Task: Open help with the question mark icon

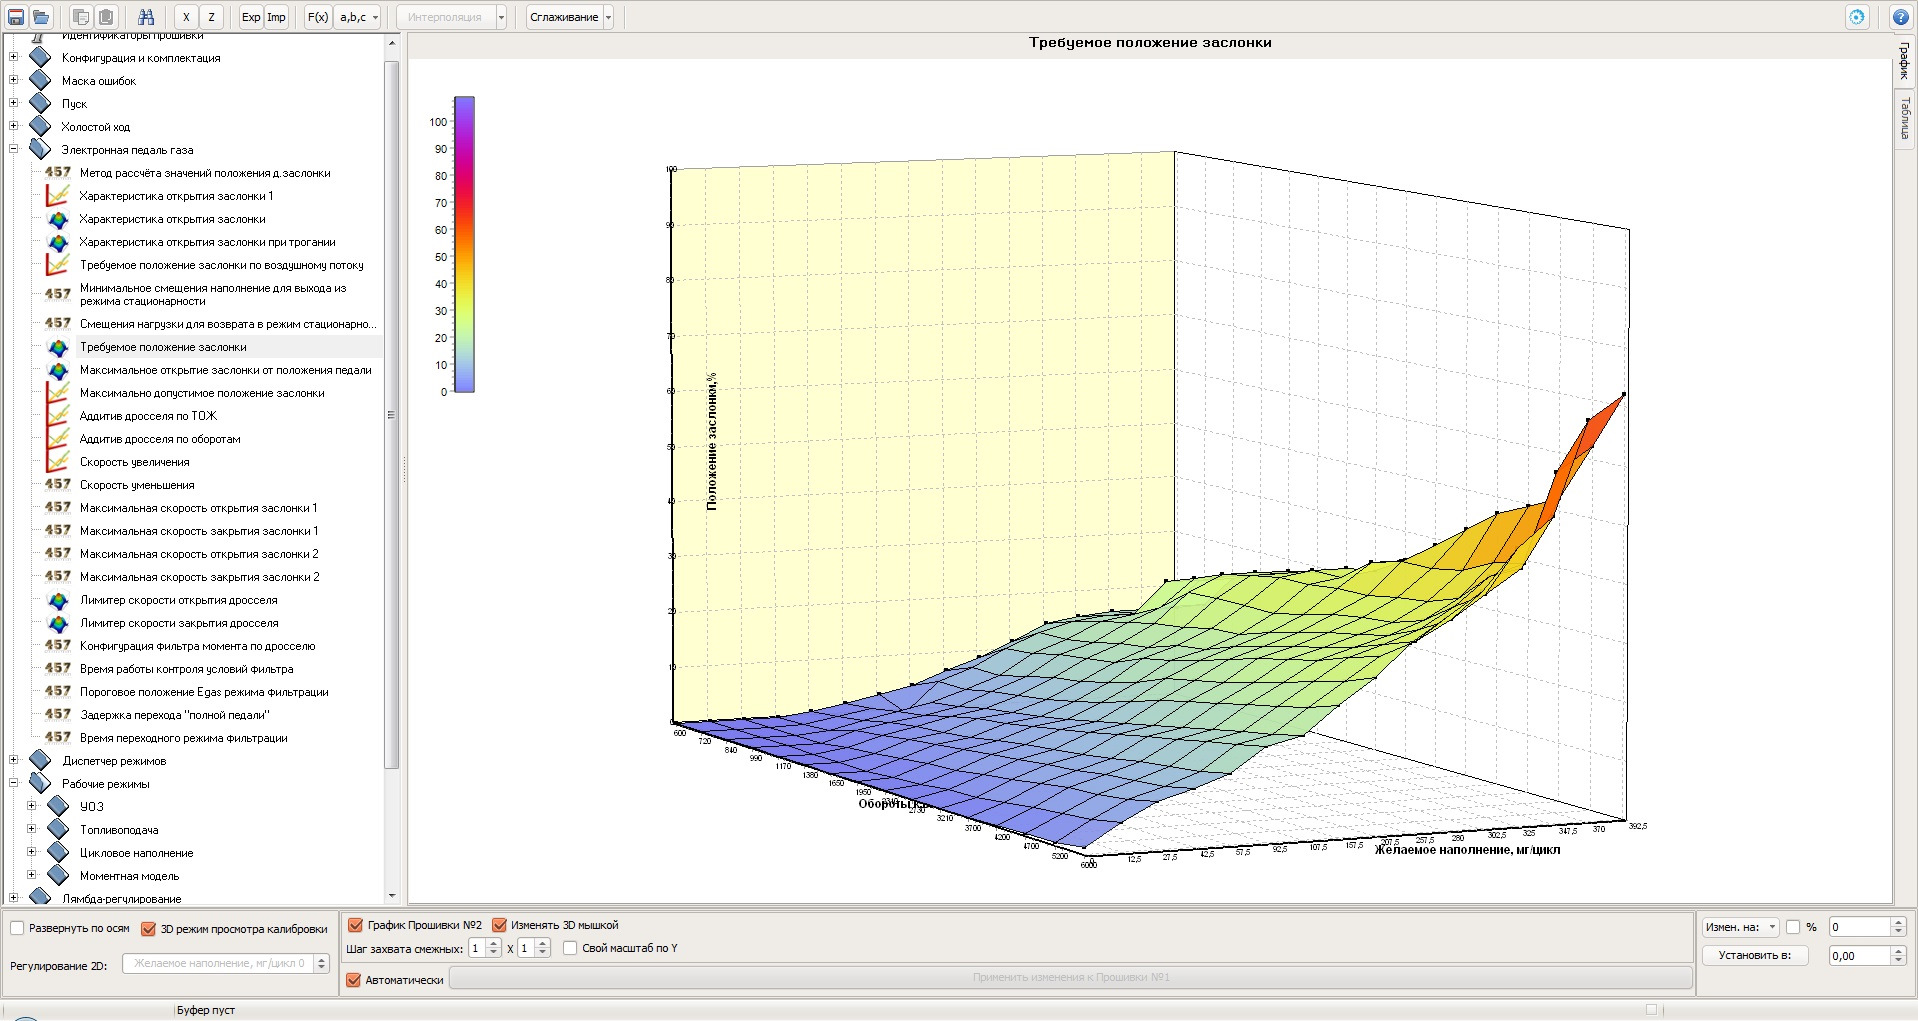Action: [x=1900, y=17]
